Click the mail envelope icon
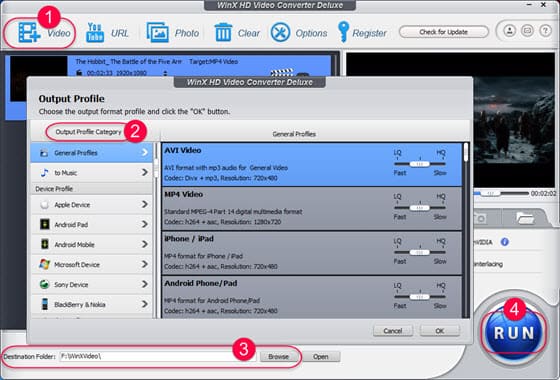 (x=527, y=31)
